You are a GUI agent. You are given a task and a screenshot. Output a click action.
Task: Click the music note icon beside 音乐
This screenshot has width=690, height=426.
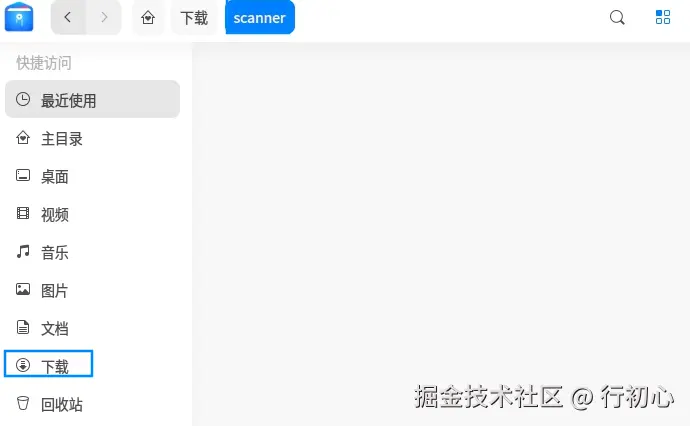tap(23, 252)
